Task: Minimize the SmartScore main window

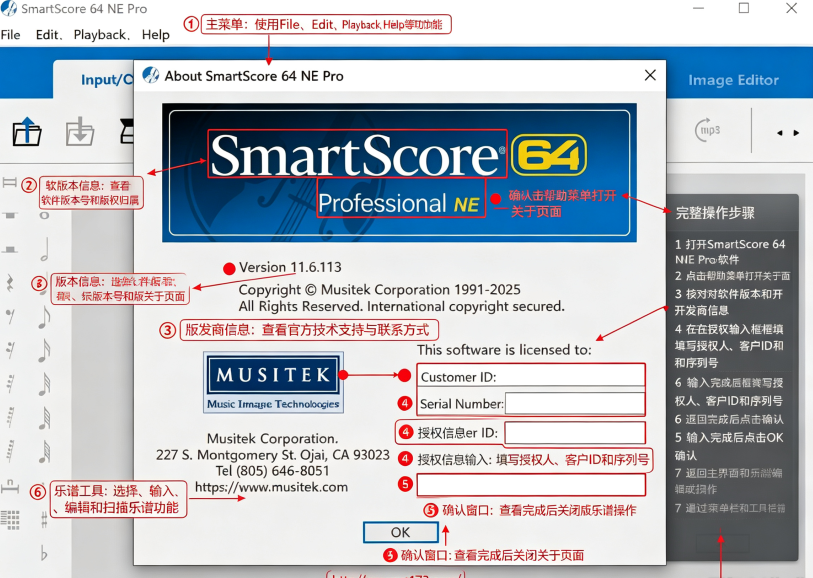Action: point(698,8)
